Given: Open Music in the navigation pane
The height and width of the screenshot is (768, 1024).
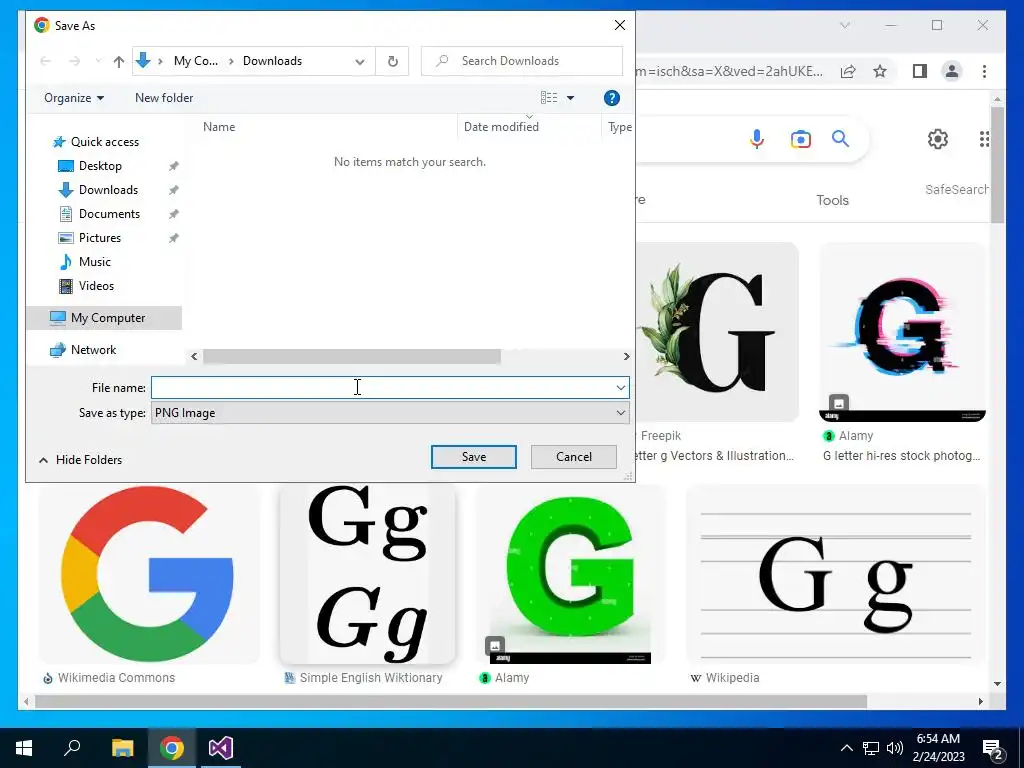Looking at the screenshot, I should pyautogui.click(x=94, y=262).
